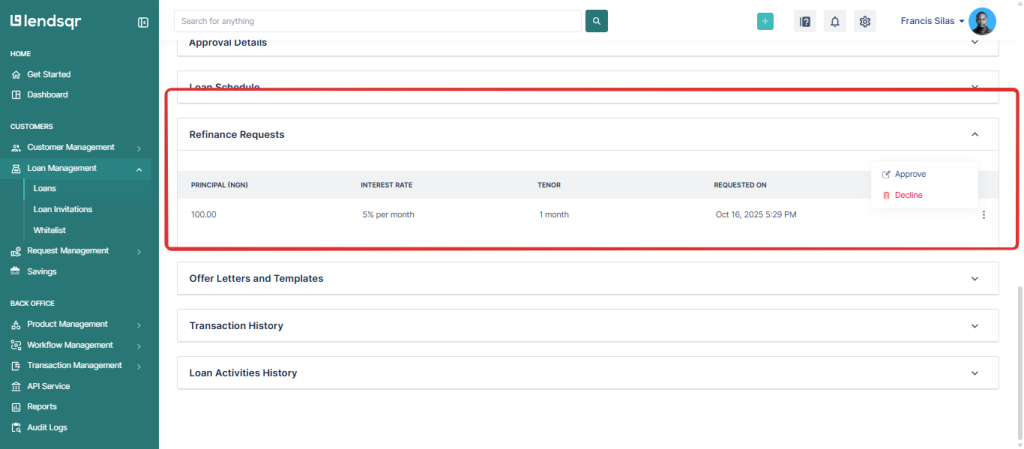The width and height of the screenshot is (1024, 449).
Task: Collapse the sidebar using top toggle icon
Action: coord(143,22)
